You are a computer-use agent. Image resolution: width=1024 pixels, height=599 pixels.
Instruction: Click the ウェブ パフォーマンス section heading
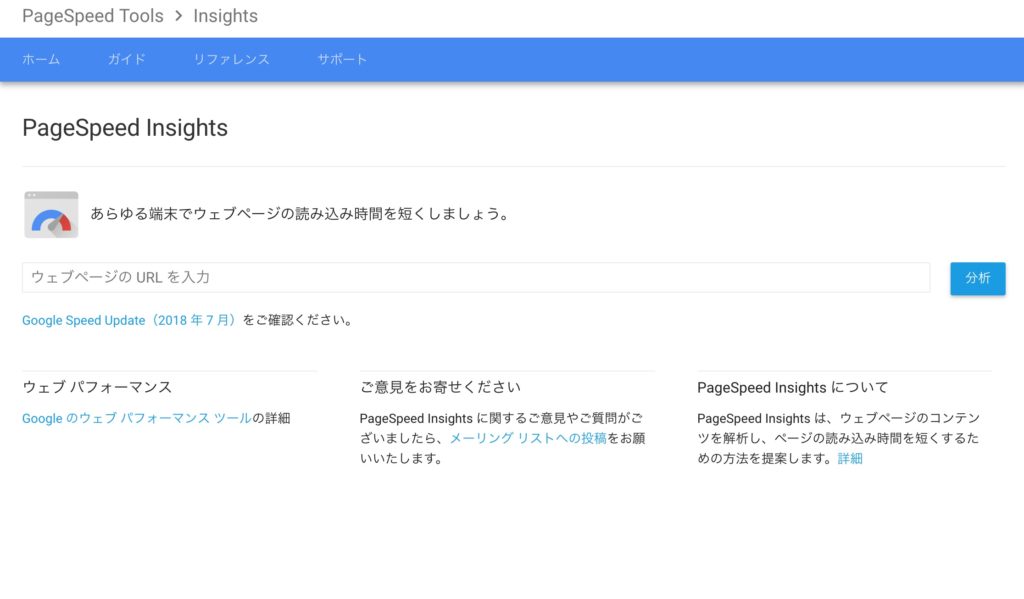tap(97, 388)
